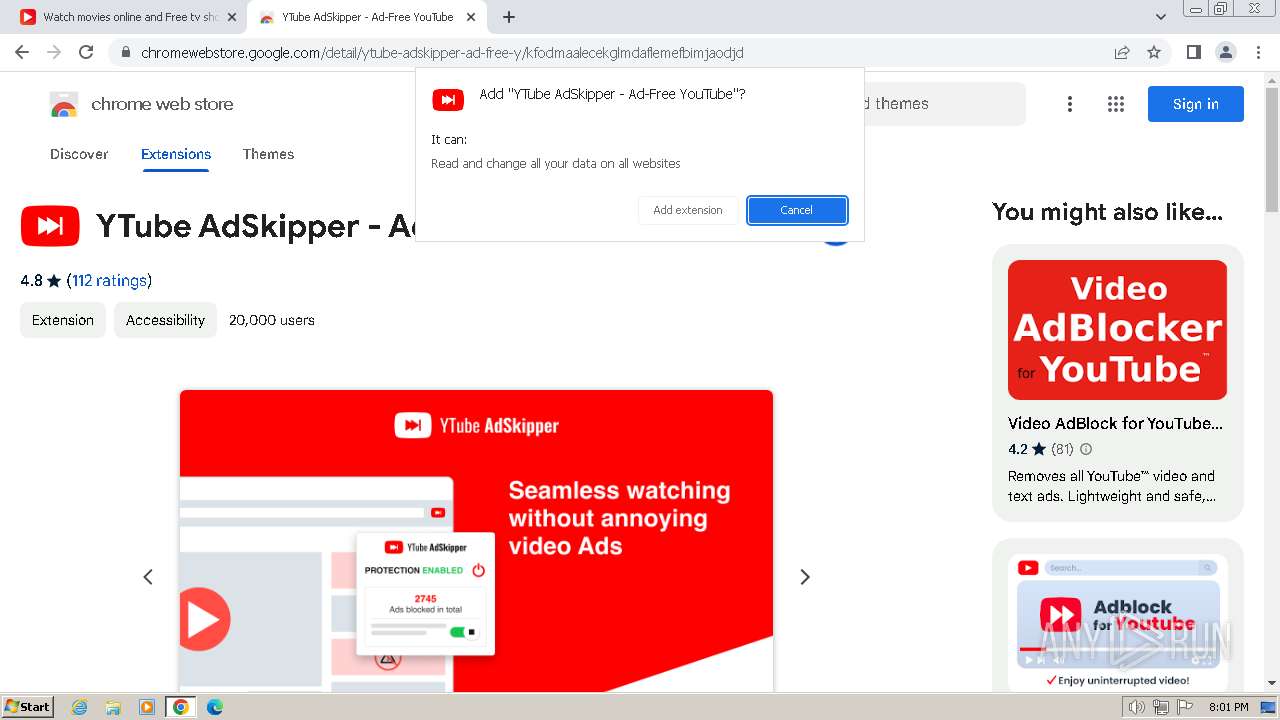Click the forward navigation arrow

[54, 52]
